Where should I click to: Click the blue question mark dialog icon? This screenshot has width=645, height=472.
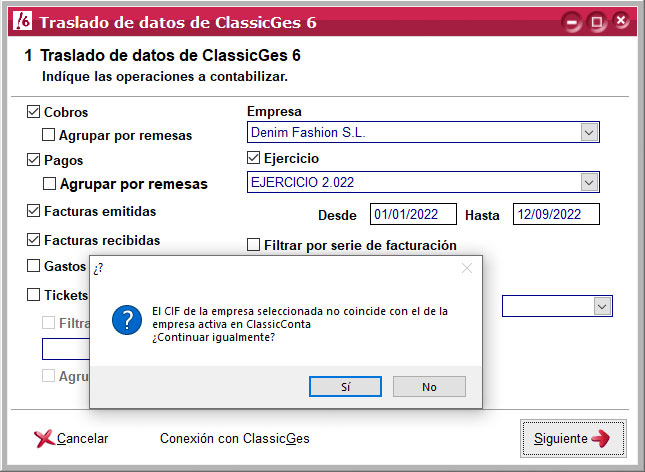(x=127, y=320)
